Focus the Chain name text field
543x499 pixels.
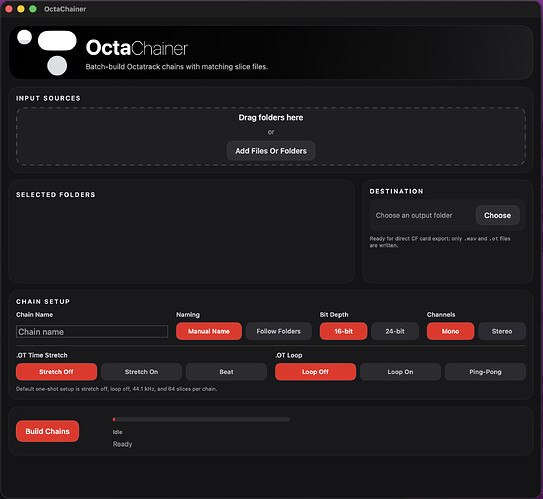click(92, 331)
